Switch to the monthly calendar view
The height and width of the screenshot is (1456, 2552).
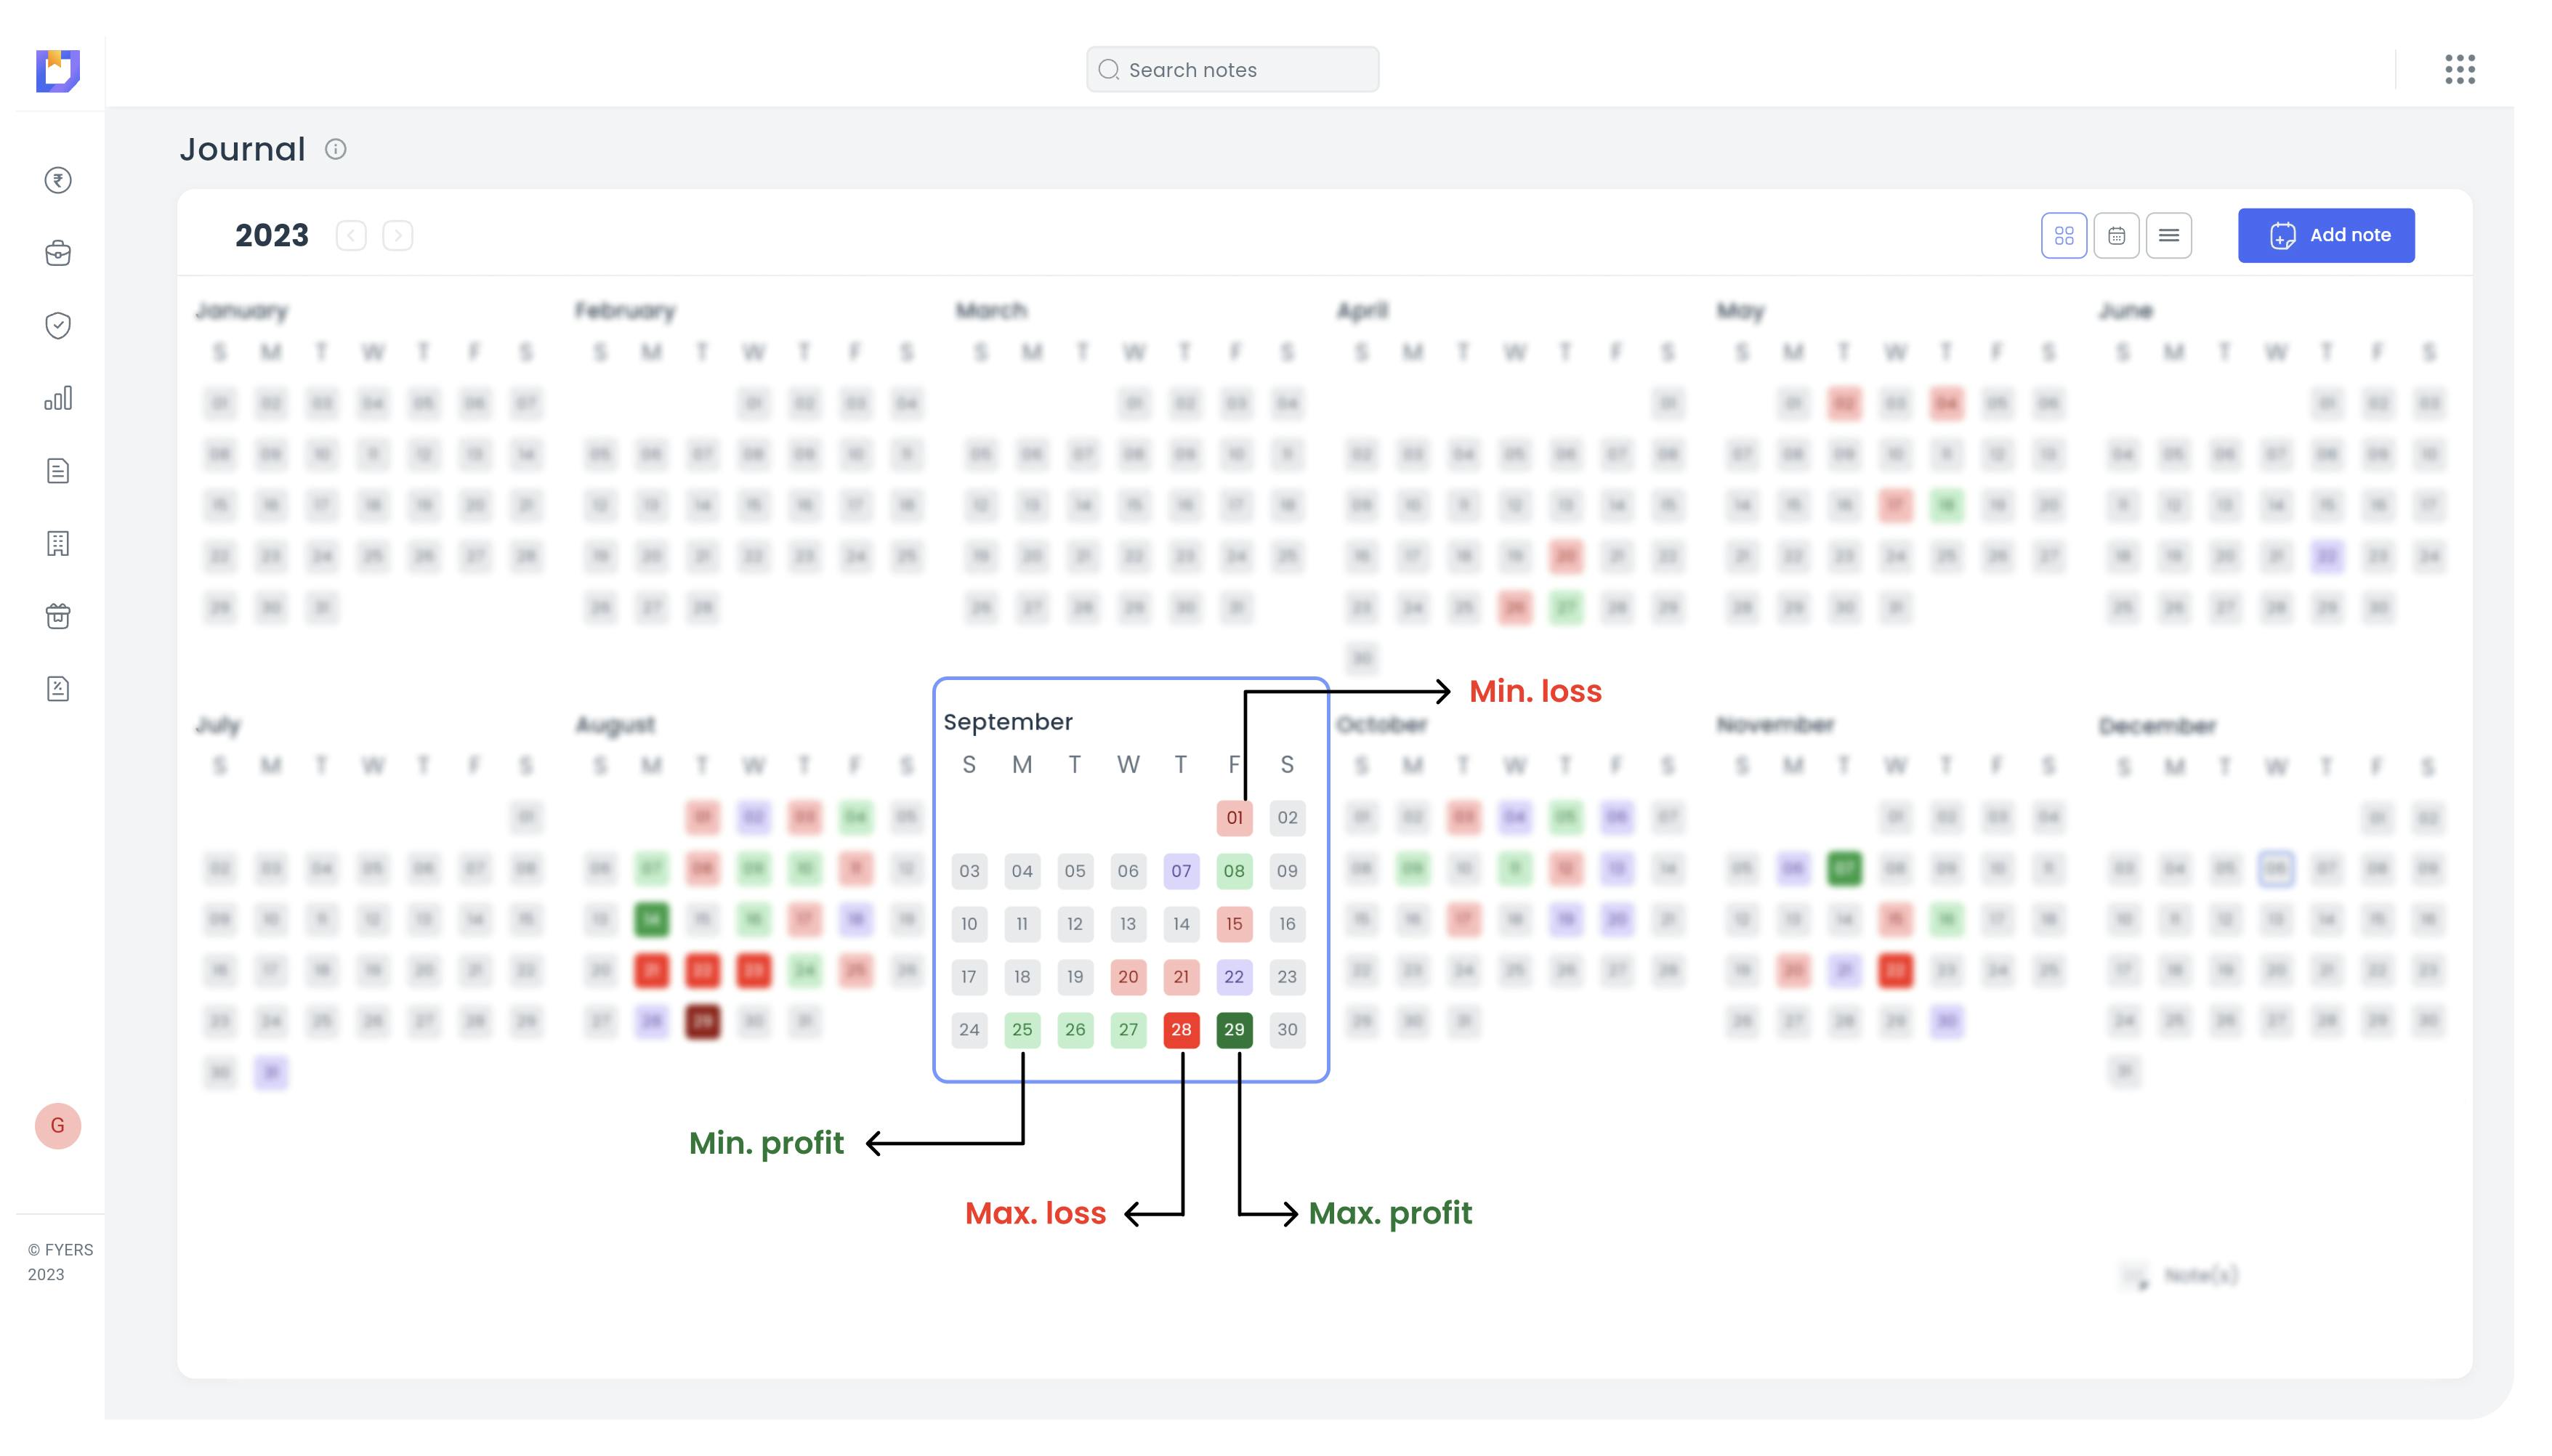[2116, 236]
